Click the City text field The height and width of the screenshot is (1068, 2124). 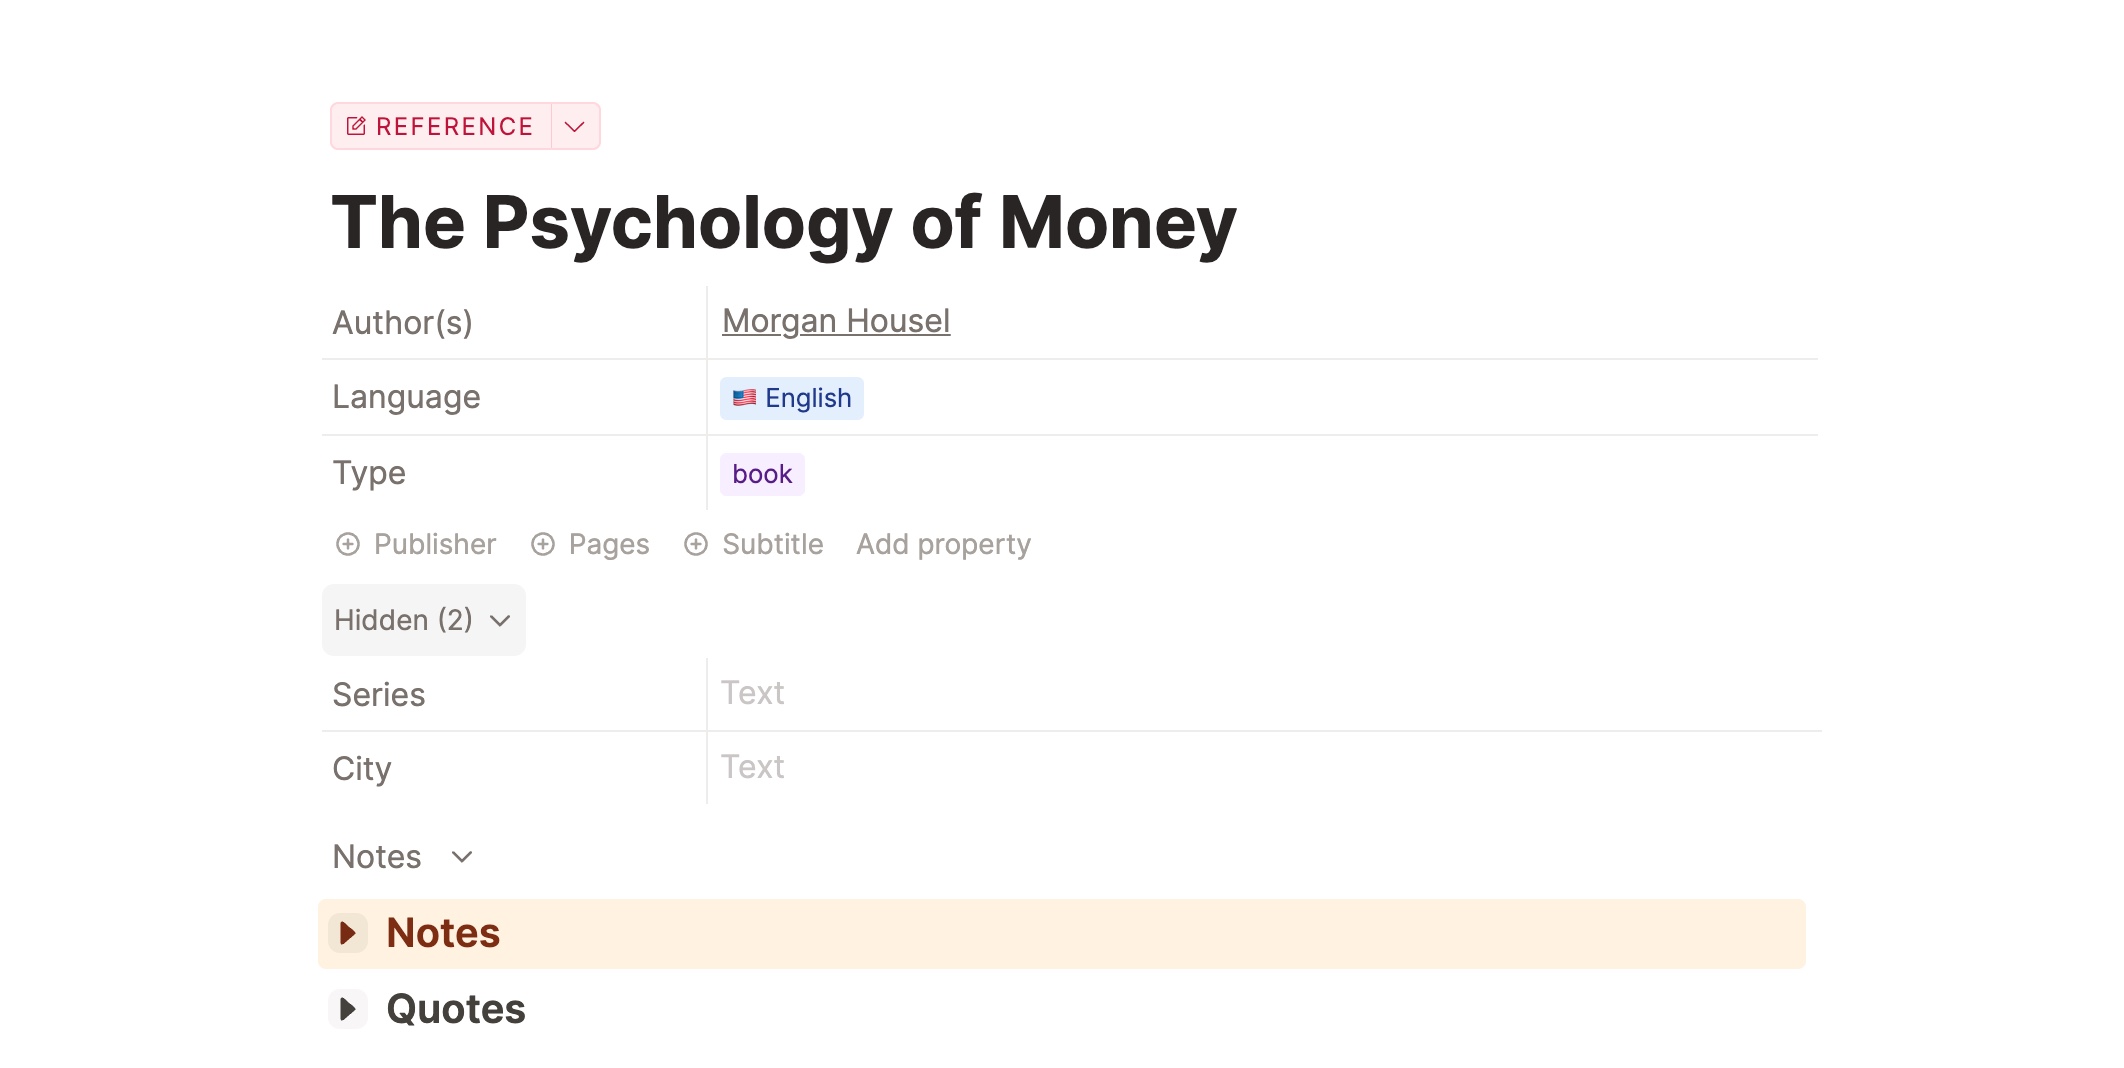point(1263,768)
